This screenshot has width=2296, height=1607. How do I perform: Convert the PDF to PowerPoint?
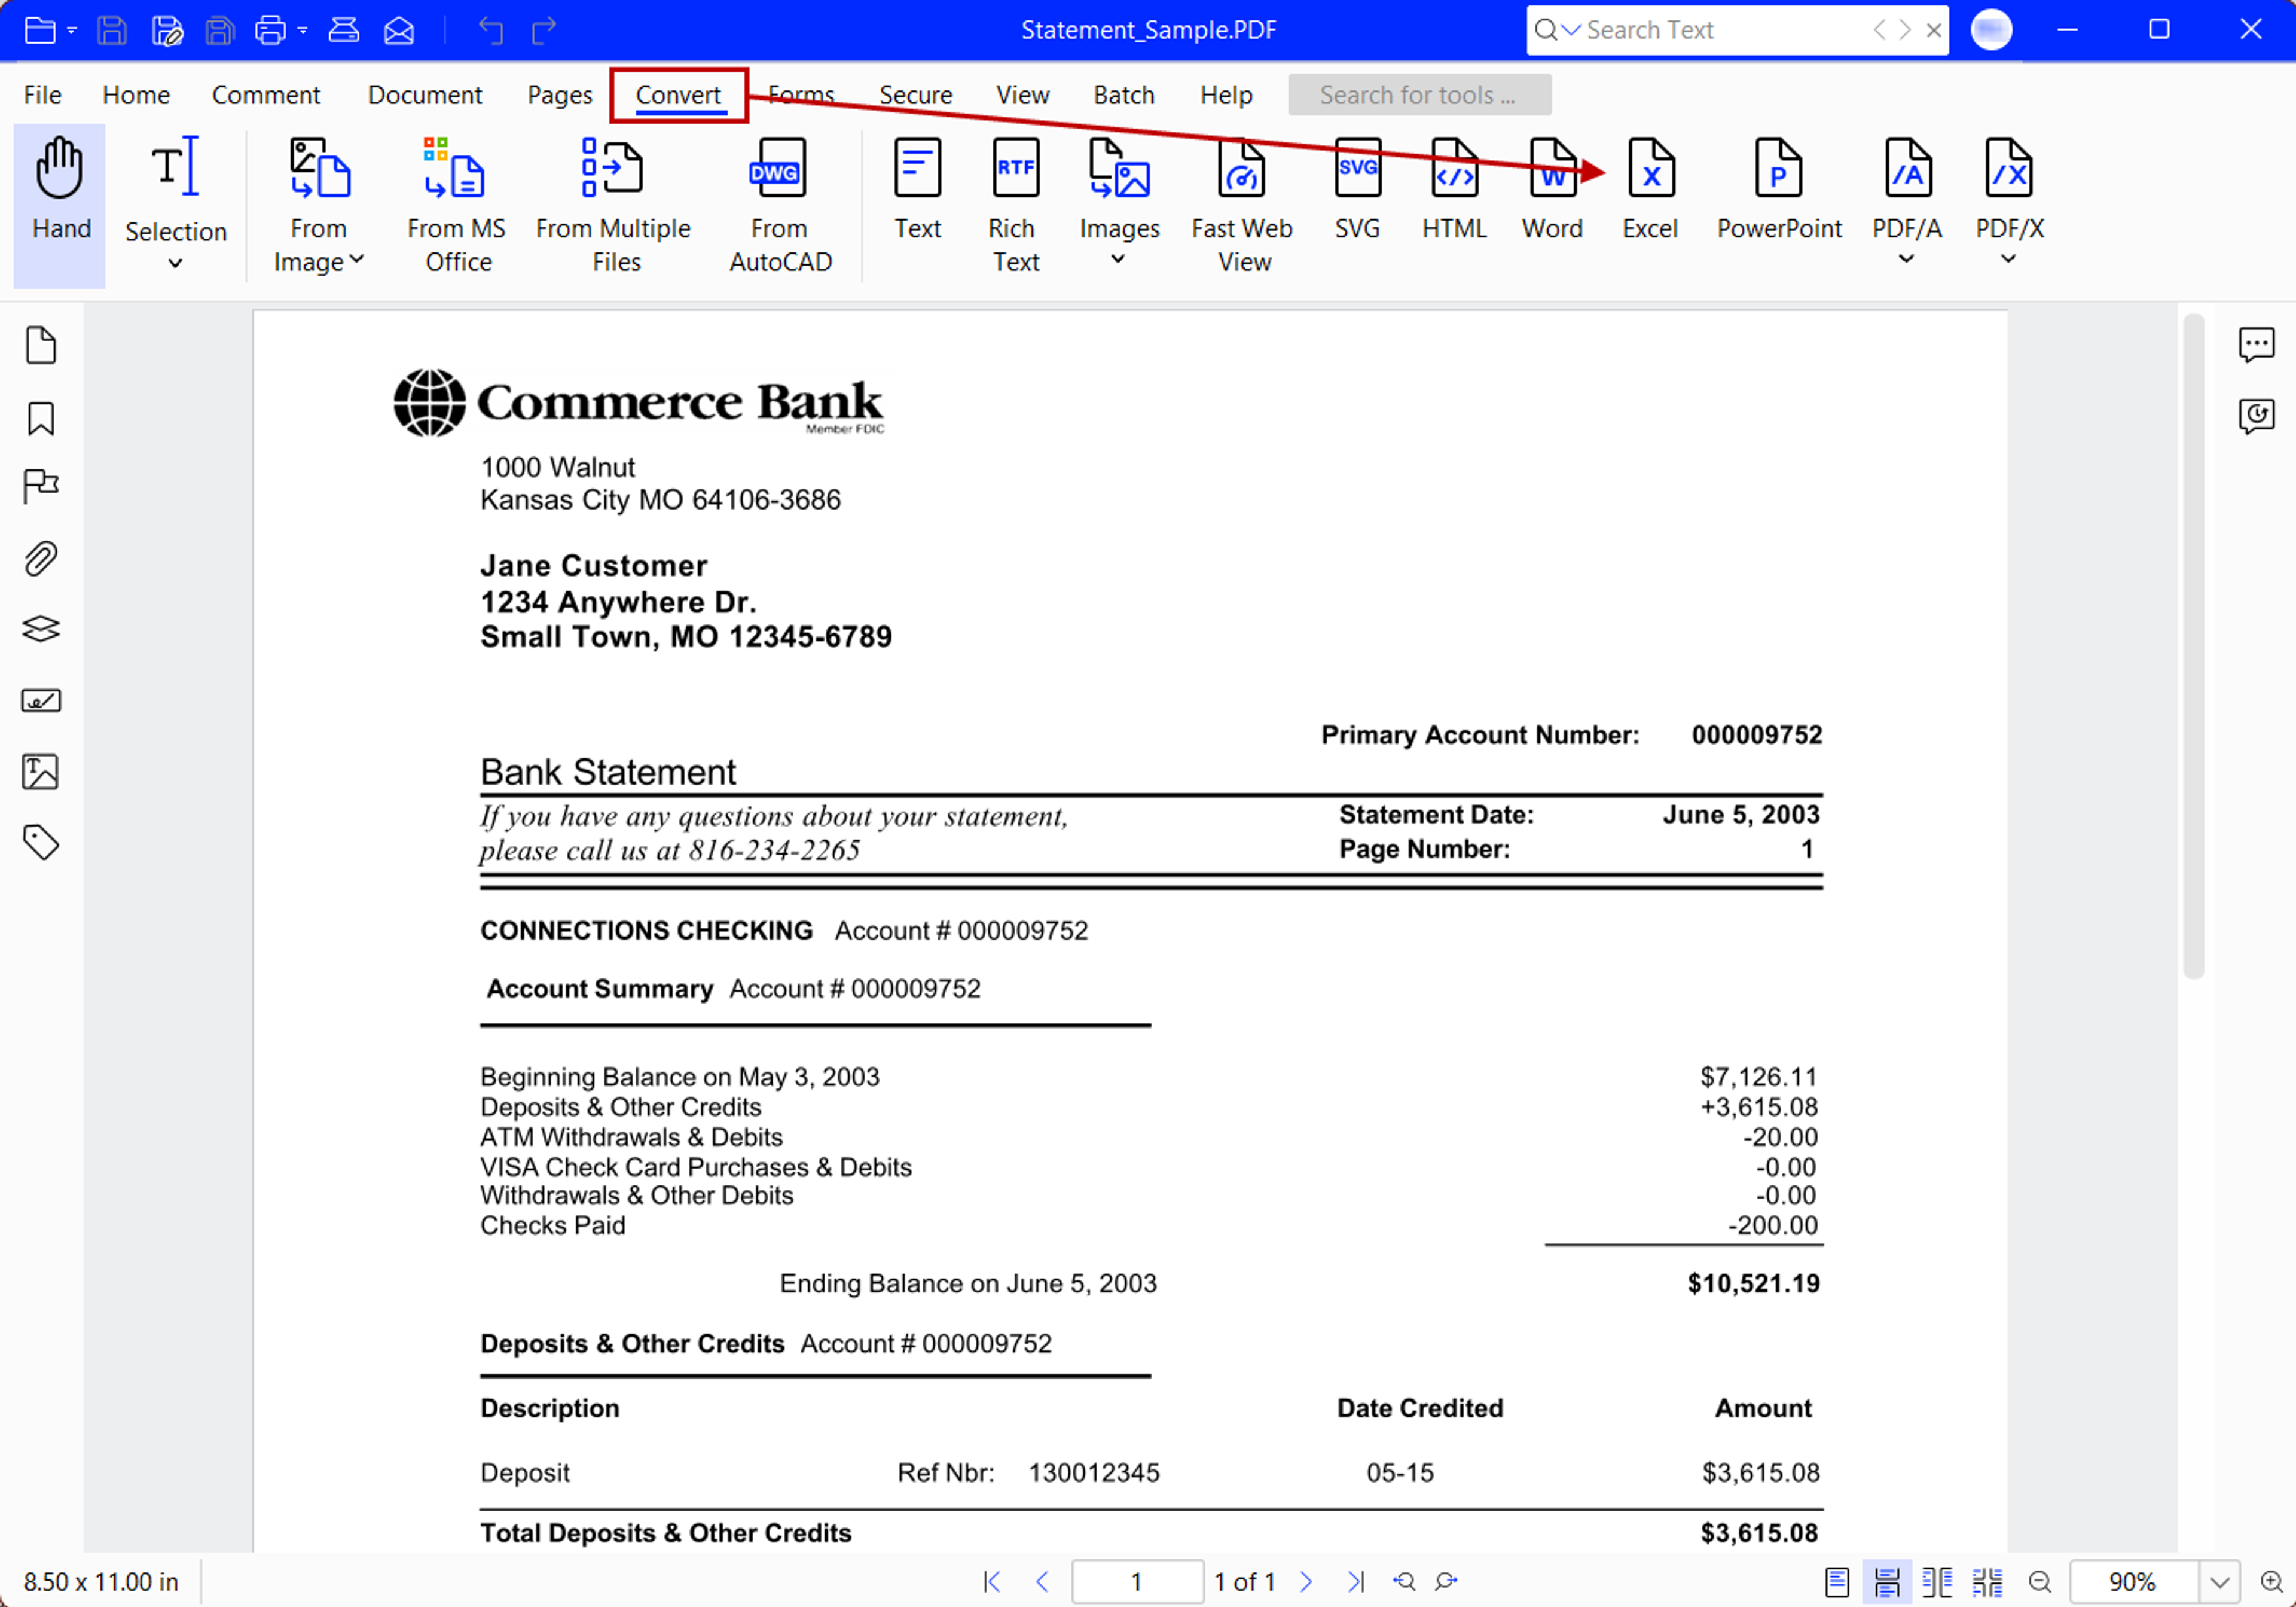point(1779,190)
